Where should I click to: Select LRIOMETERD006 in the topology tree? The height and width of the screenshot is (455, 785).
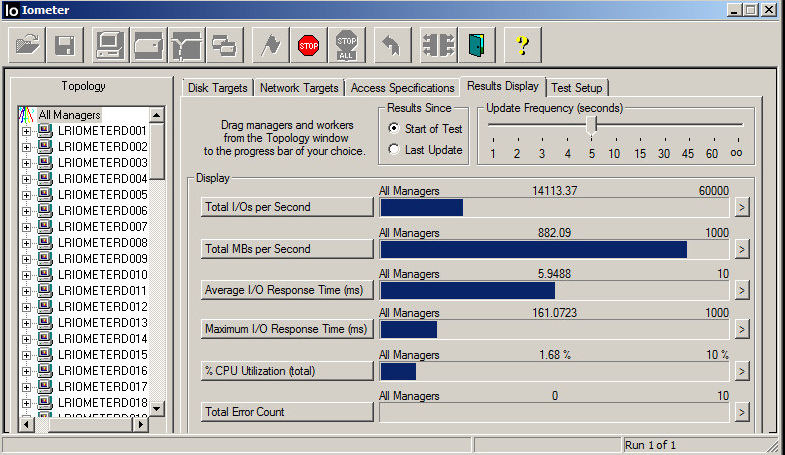tap(103, 211)
